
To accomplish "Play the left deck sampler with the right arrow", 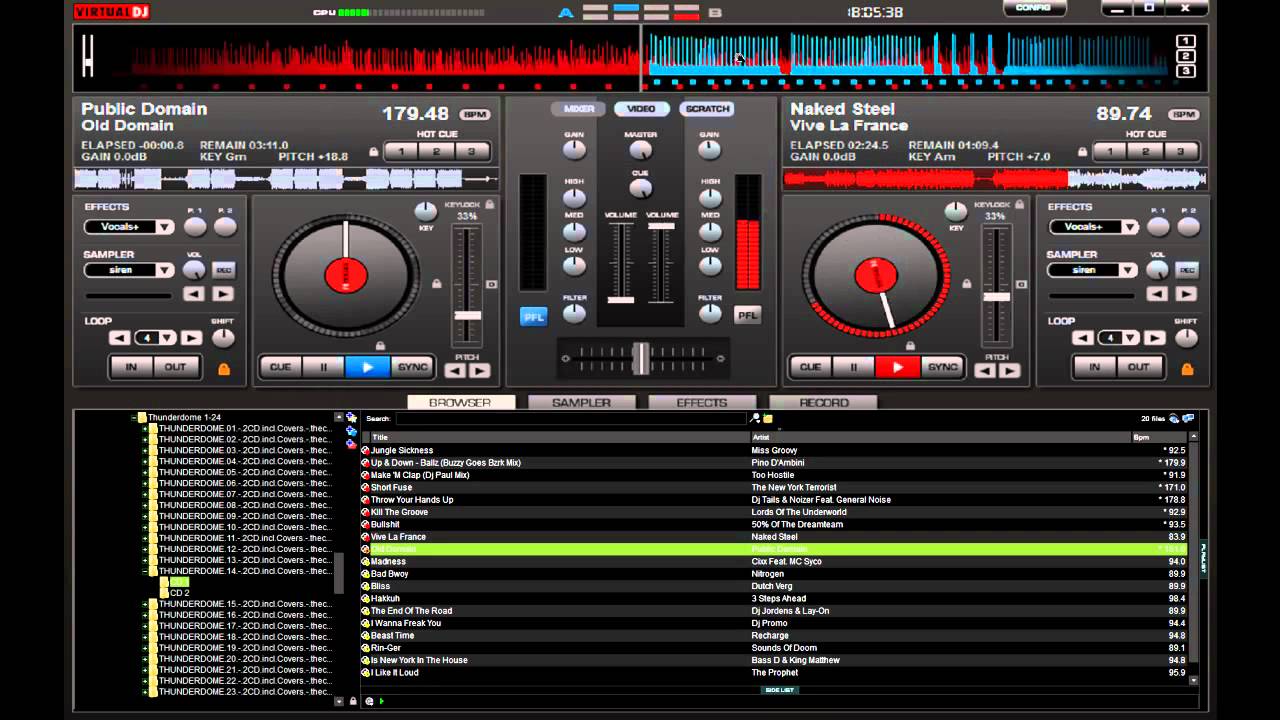I will point(223,294).
